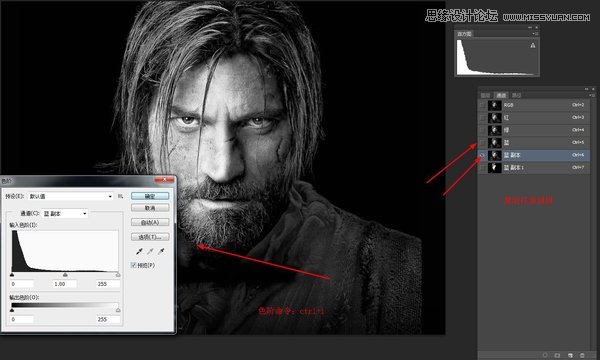
Task: Click the histogram cache warning triangle
Action: [533, 46]
